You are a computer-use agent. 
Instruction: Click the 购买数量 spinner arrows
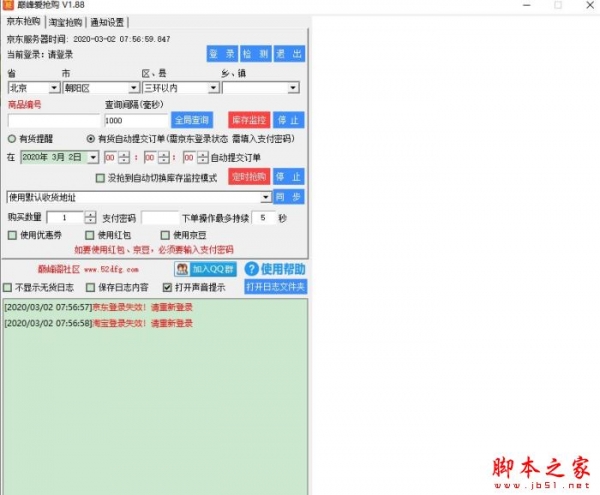[x=90, y=218]
